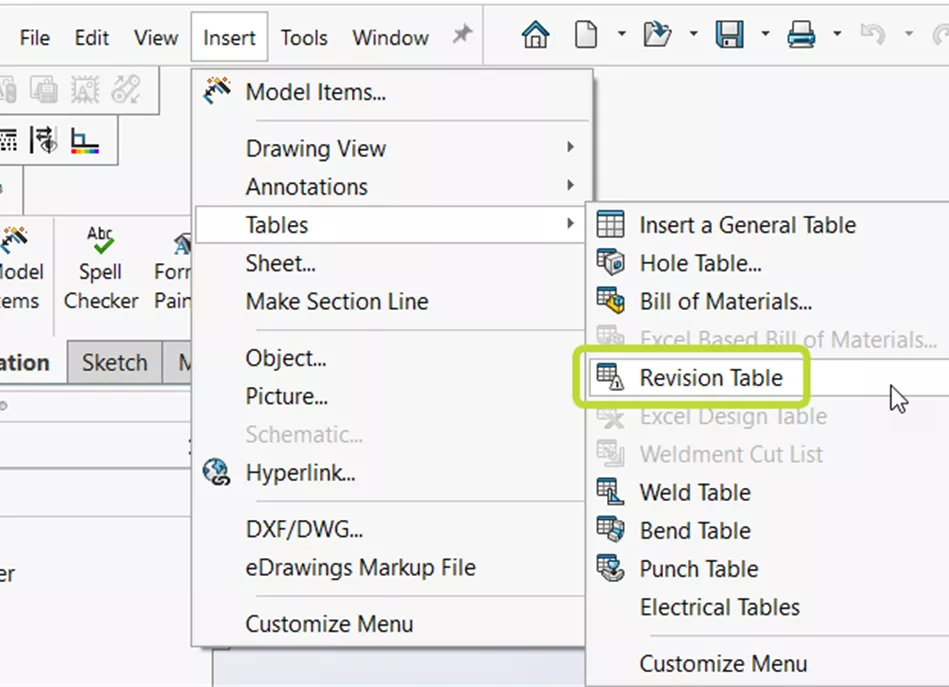The height and width of the screenshot is (687, 949).
Task: Switch to the Sketch tab
Action: coord(114,363)
